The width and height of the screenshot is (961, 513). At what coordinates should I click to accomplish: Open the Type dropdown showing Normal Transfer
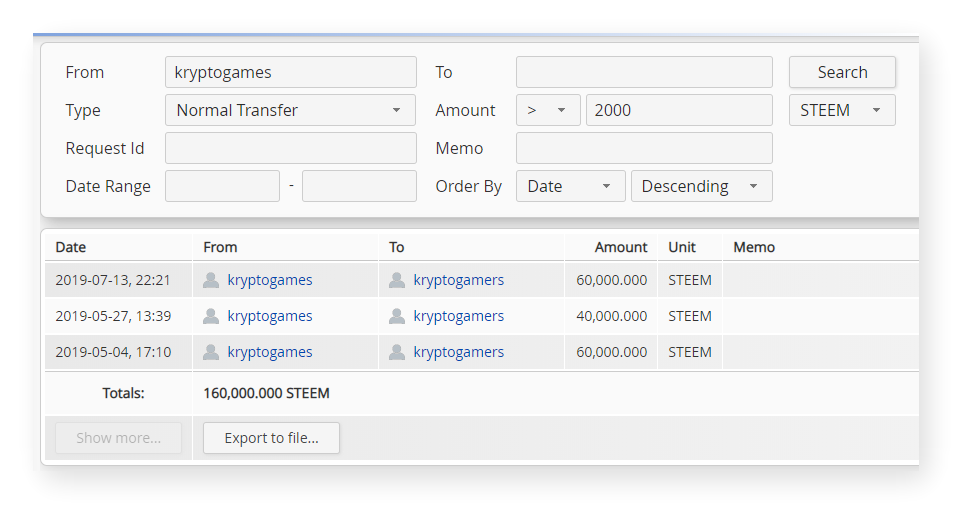tap(290, 110)
